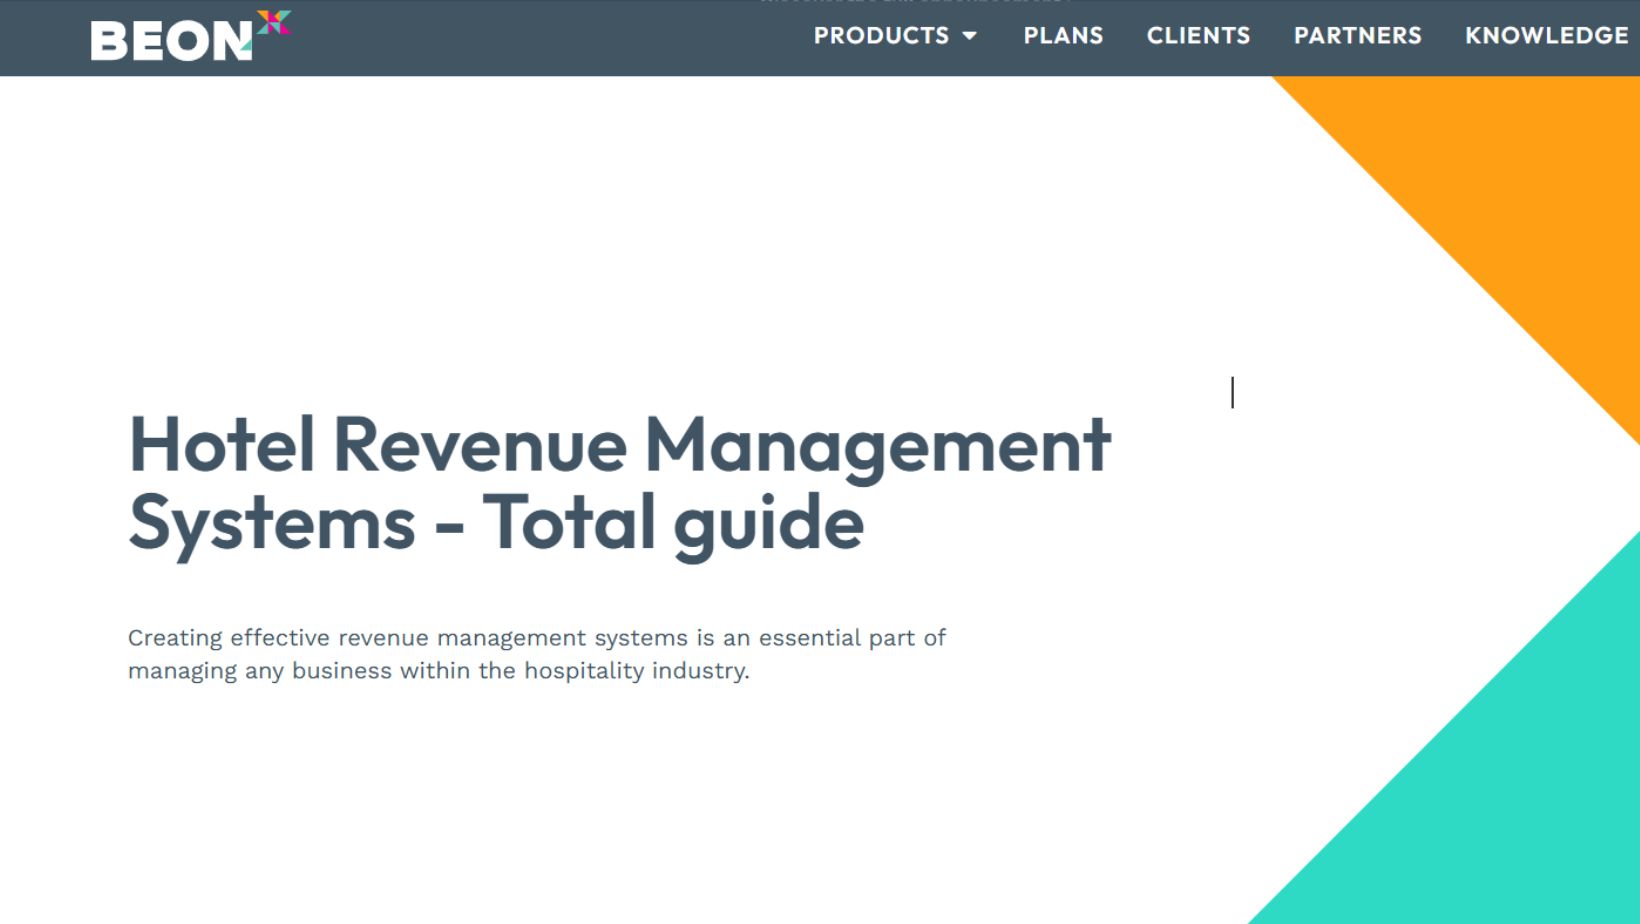Click "Revenue" in the page title
Viewport: 1640px width, 924px height.
479,445
